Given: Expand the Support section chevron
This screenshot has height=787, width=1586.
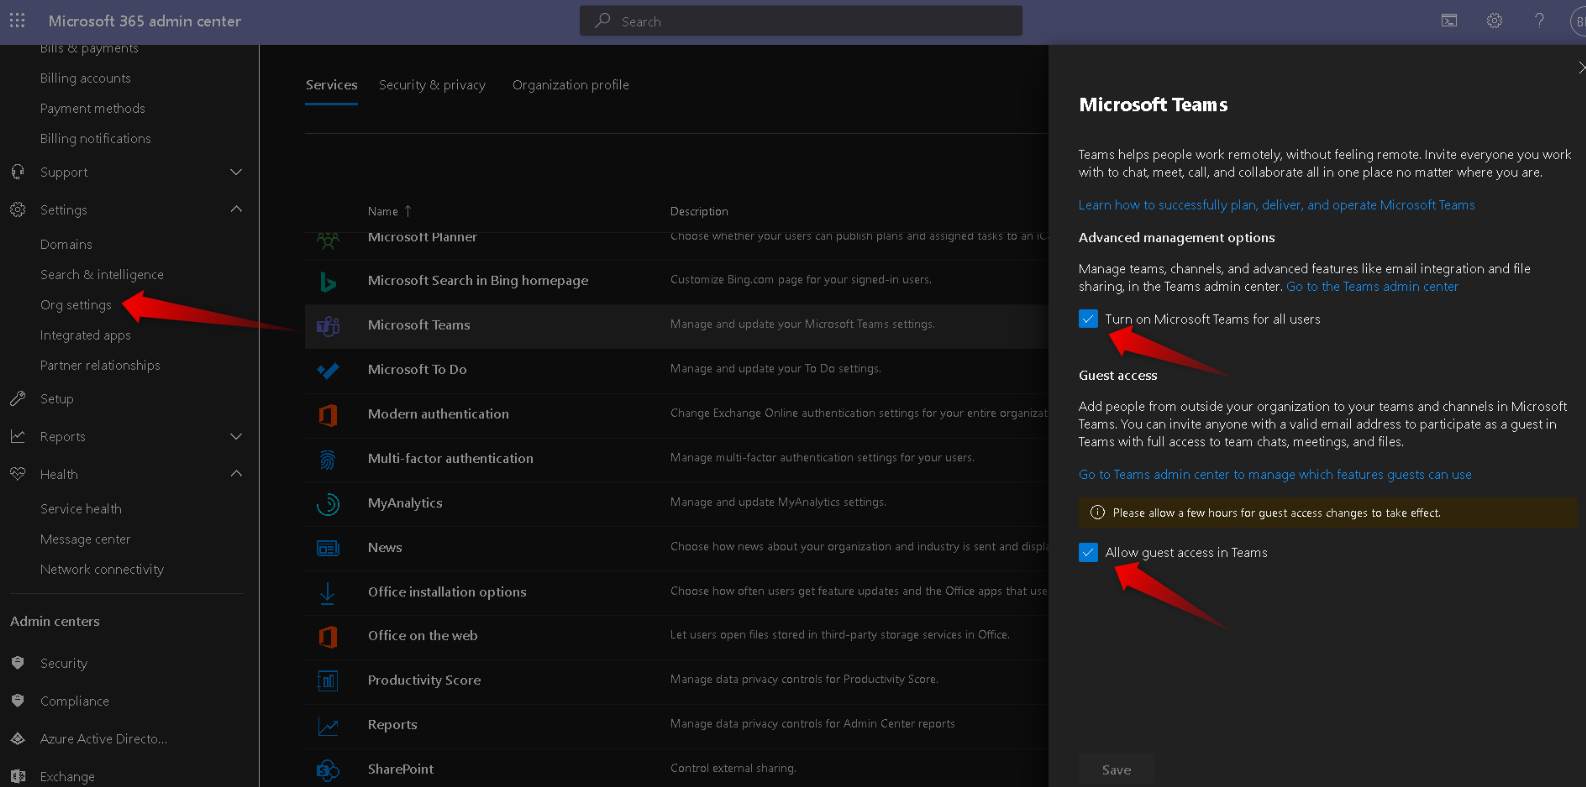Looking at the screenshot, I should [236, 172].
